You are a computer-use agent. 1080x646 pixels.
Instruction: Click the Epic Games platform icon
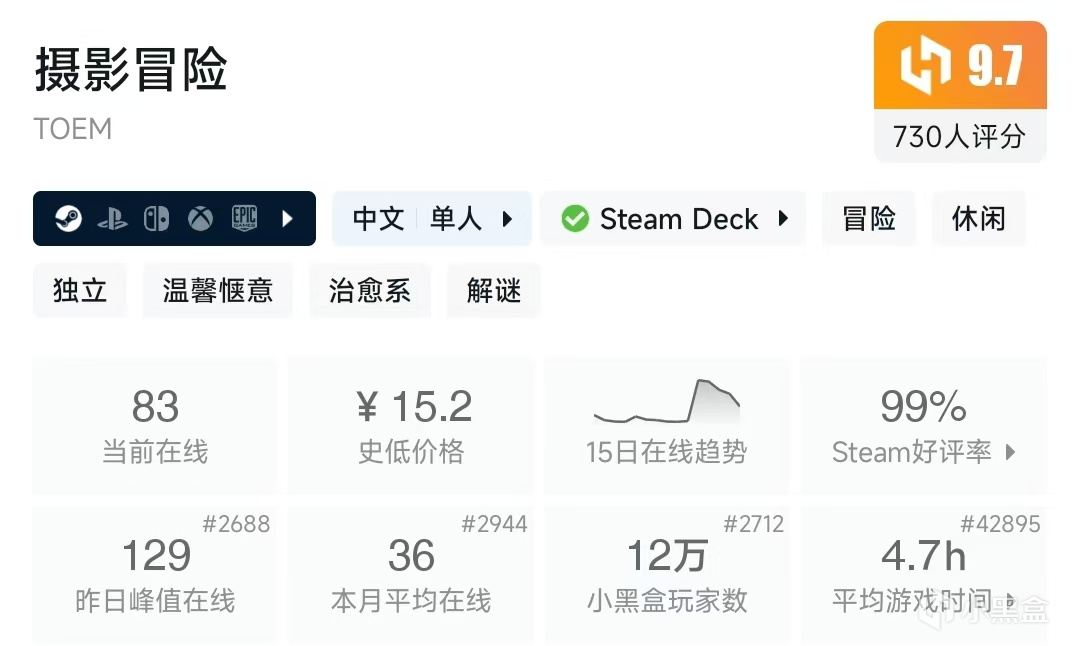click(x=245, y=219)
